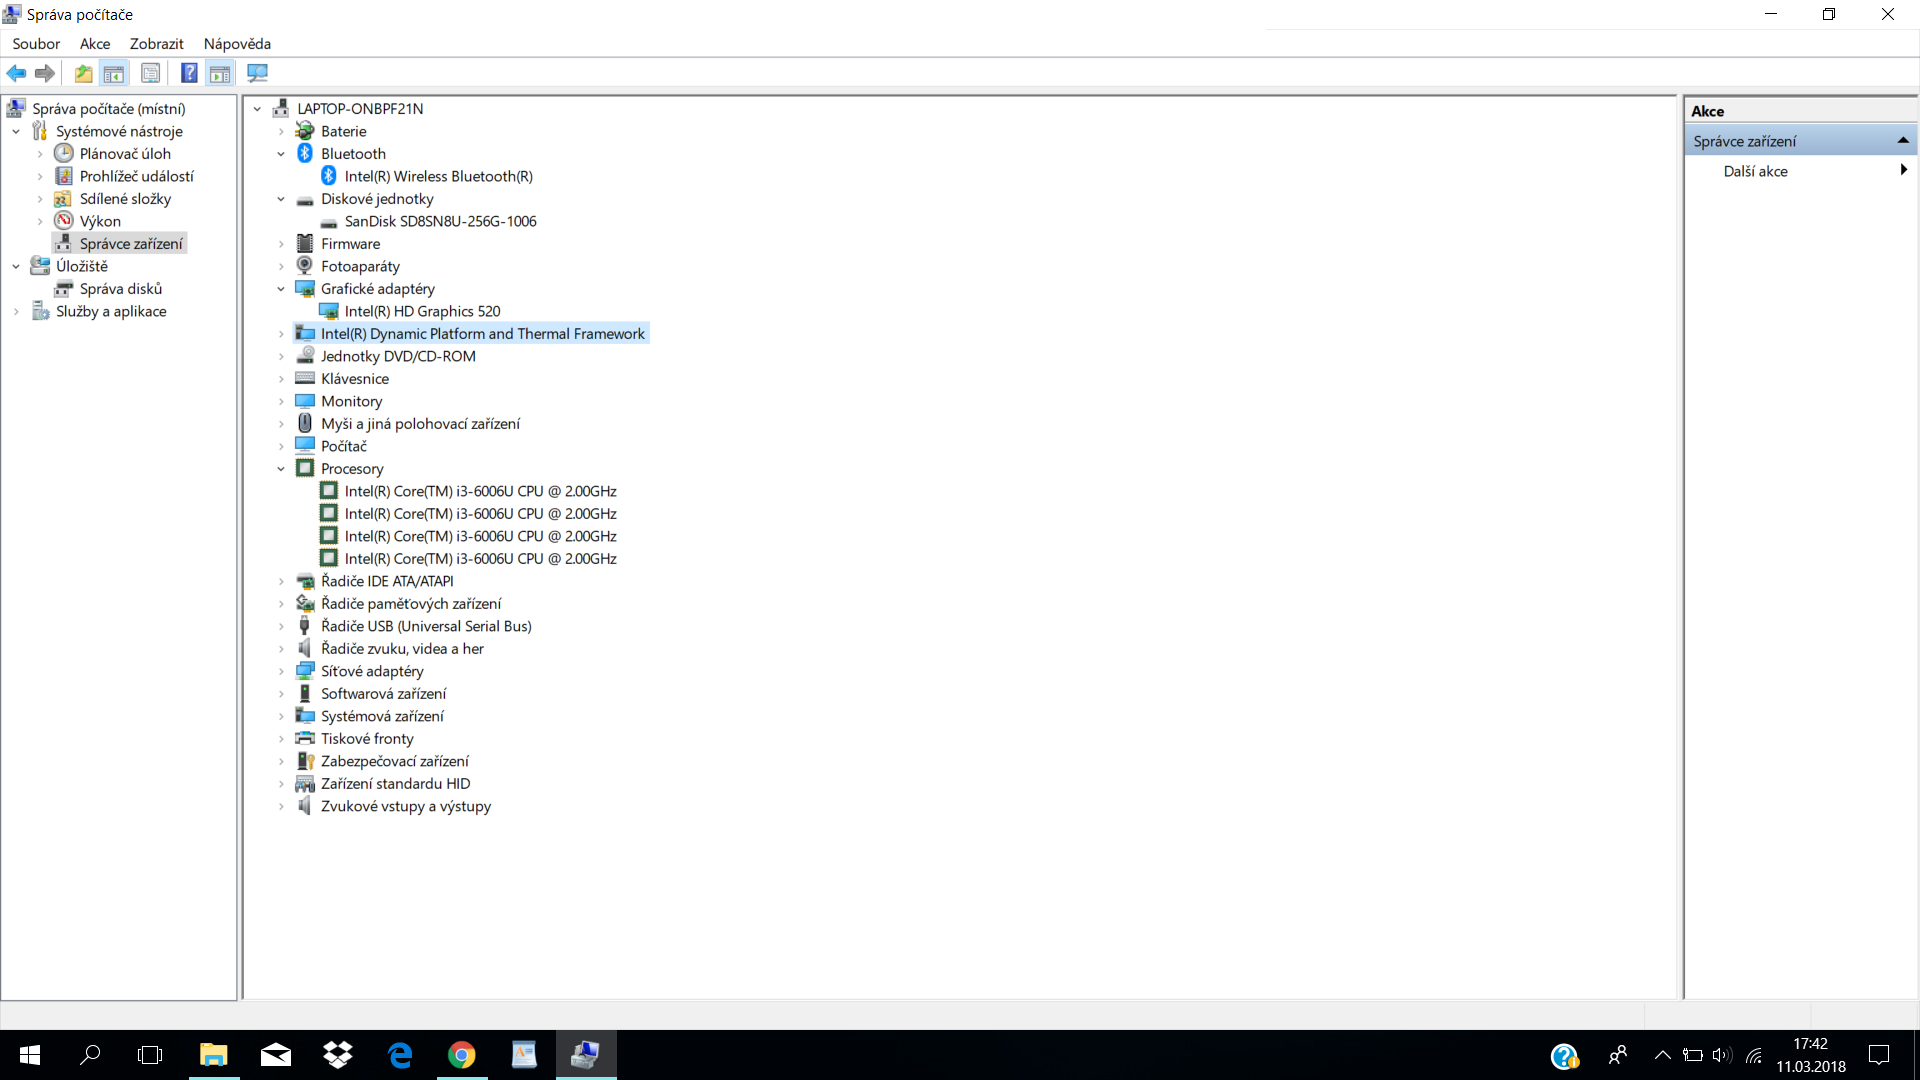Collapse the Procesory tree node

click(281, 469)
